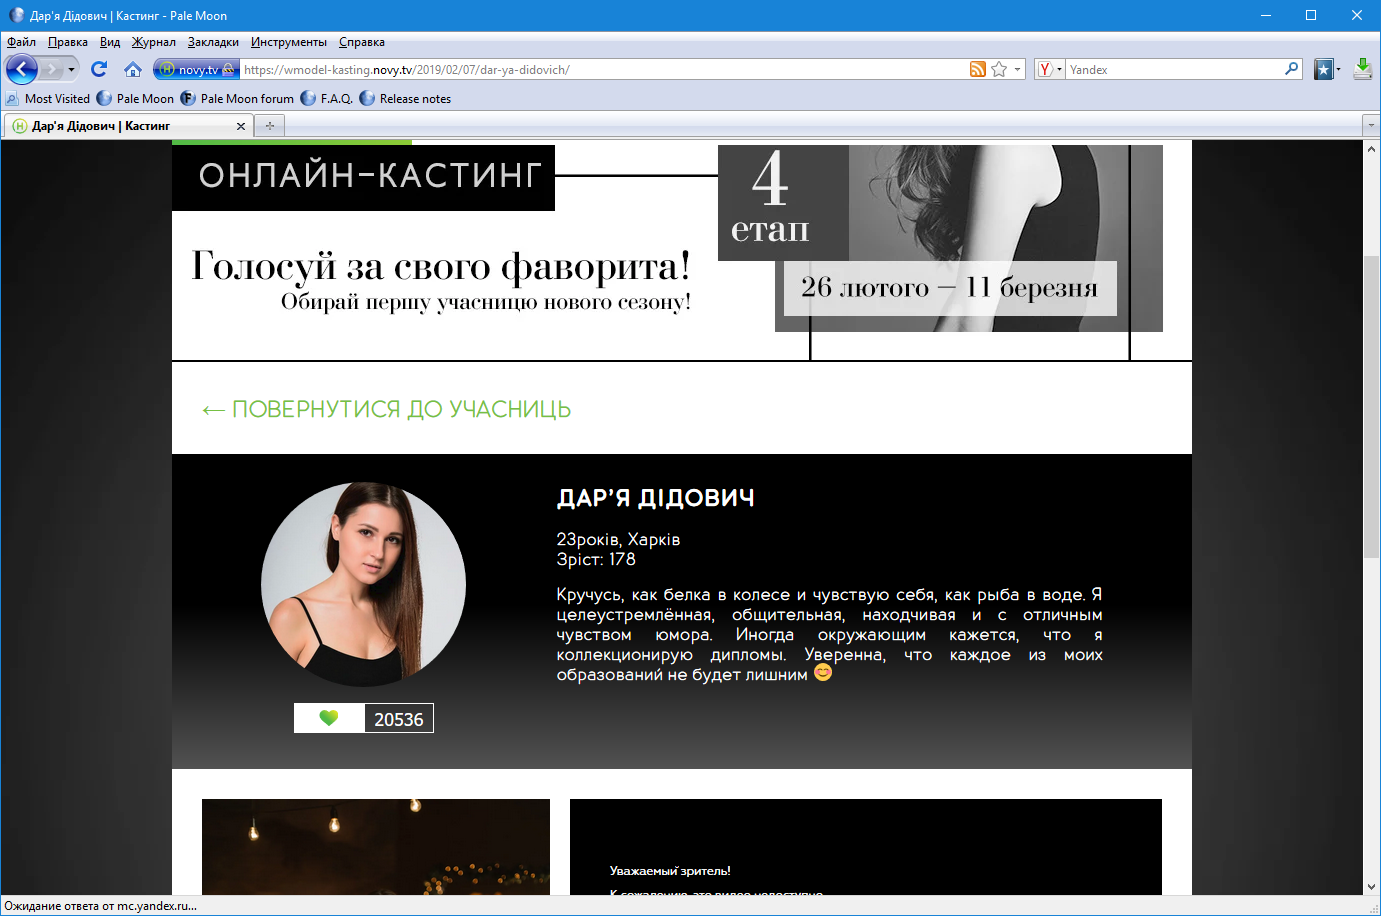Open the Pale Moon bookmark
The width and height of the screenshot is (1381, 916).
[x=135, y=99]
